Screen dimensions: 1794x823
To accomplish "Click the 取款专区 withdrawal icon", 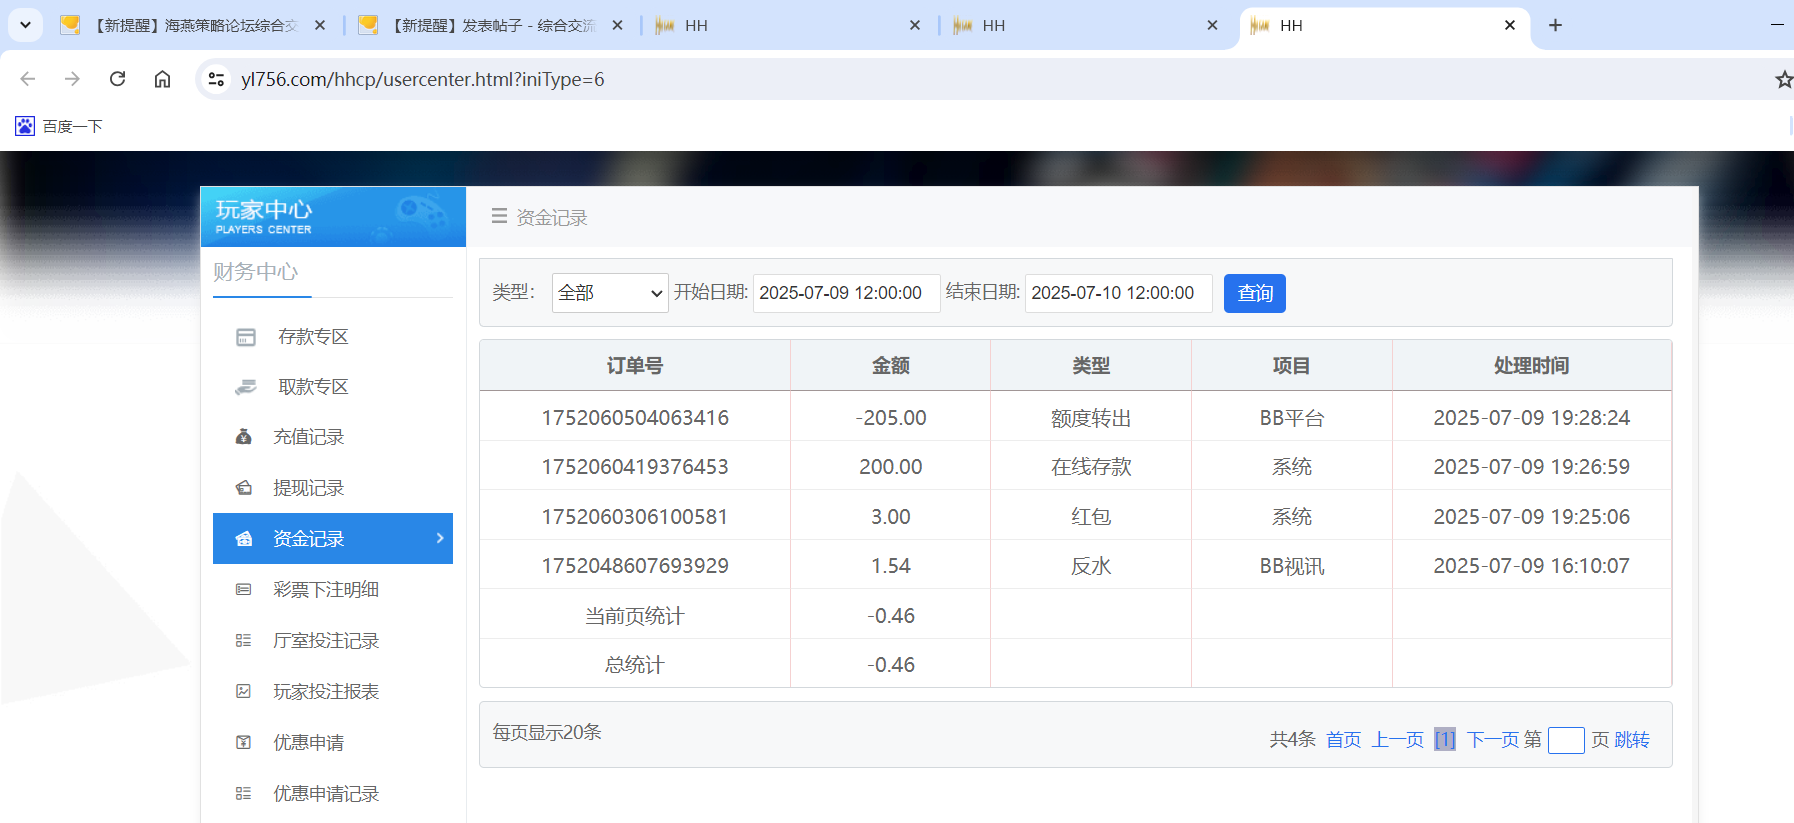I will click(x=246, y=387).
